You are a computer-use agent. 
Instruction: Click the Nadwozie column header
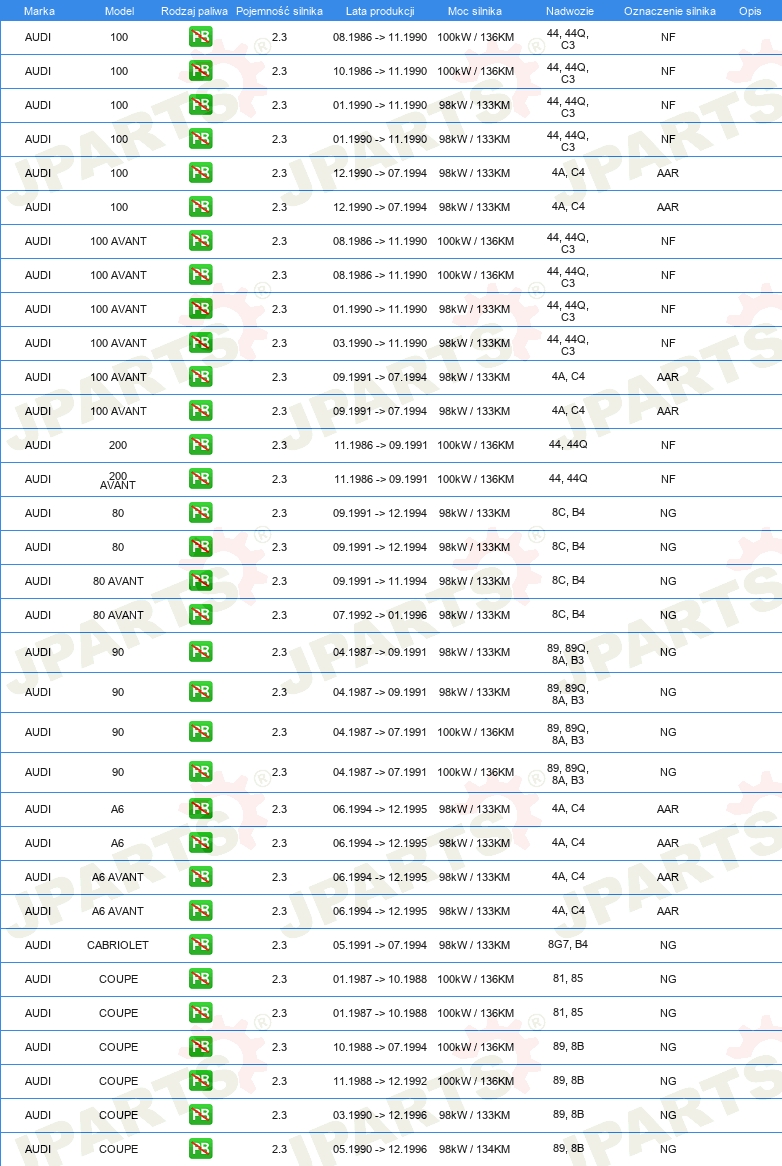569,11
